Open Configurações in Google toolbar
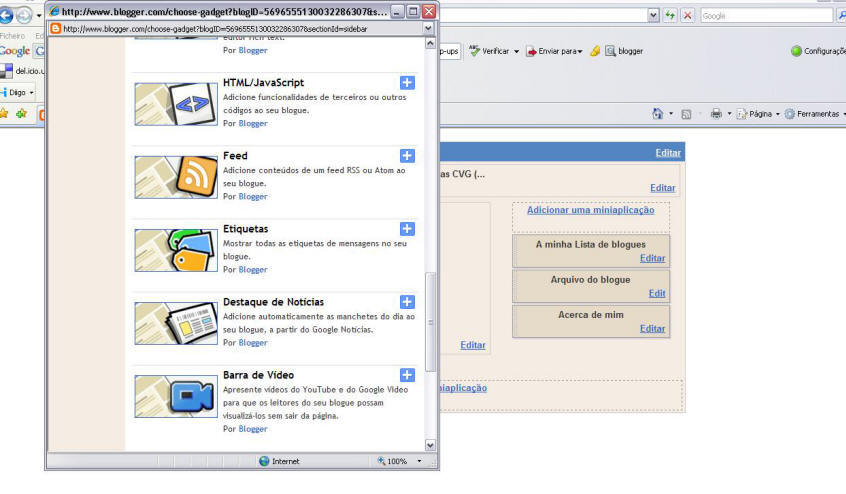The height and width of the screenshot is (494, 846). (818, 51)
